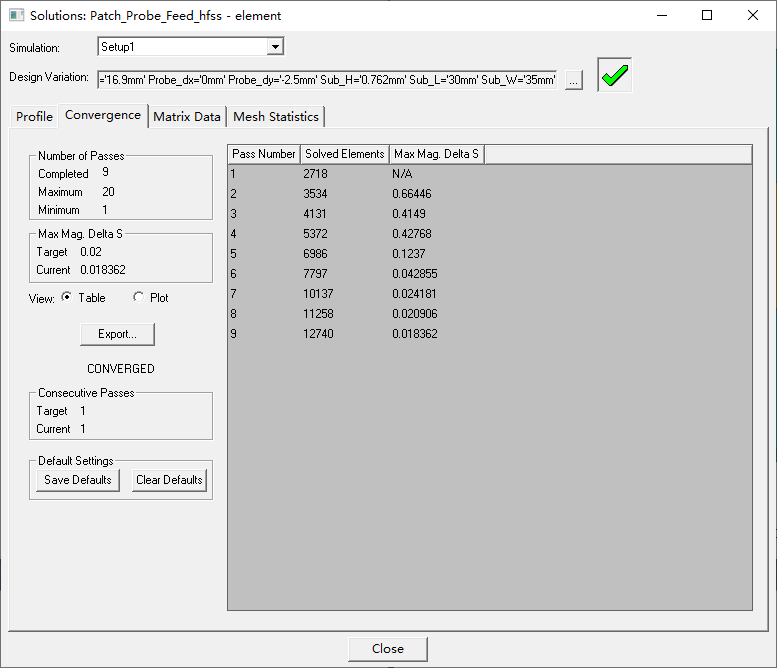Click the delta S value 0.024181
Image resolution: width=777 pixels, height=668 pixels.
(x=414, y=294)
